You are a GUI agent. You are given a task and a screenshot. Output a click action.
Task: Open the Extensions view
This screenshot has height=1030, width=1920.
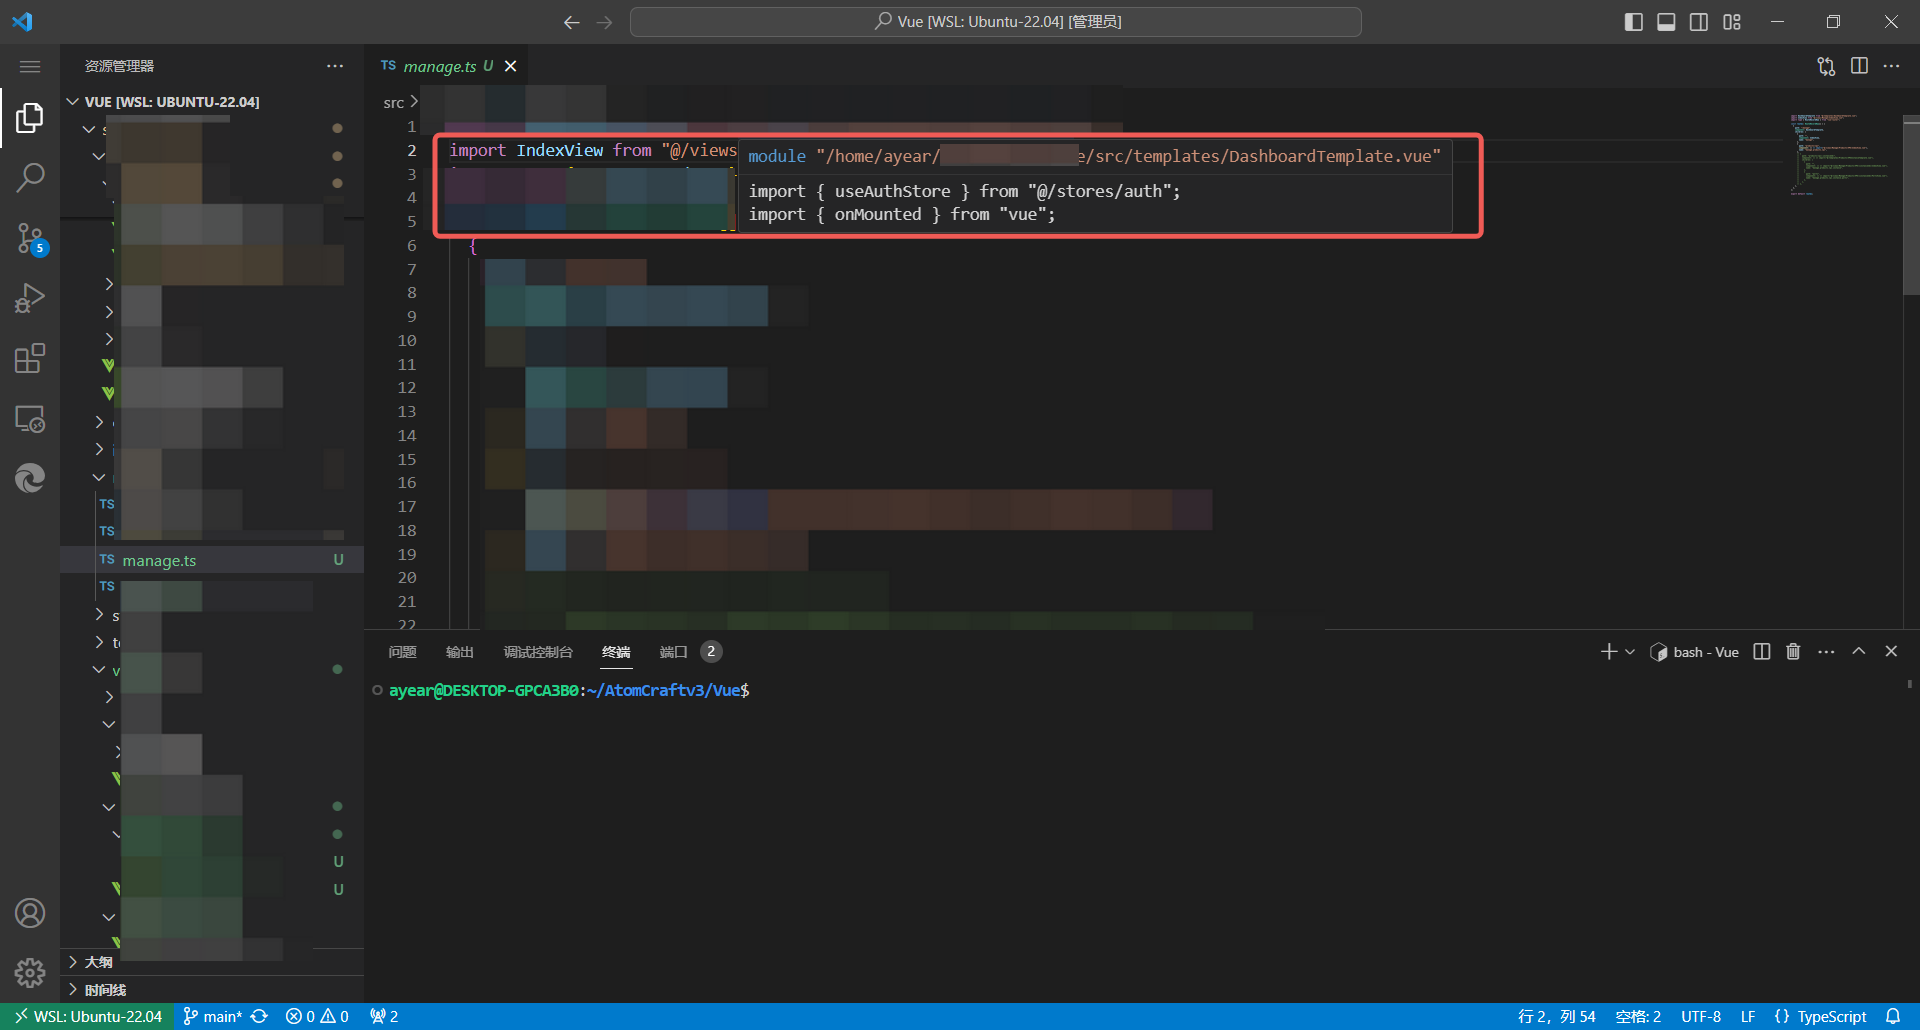pos(30,358)
